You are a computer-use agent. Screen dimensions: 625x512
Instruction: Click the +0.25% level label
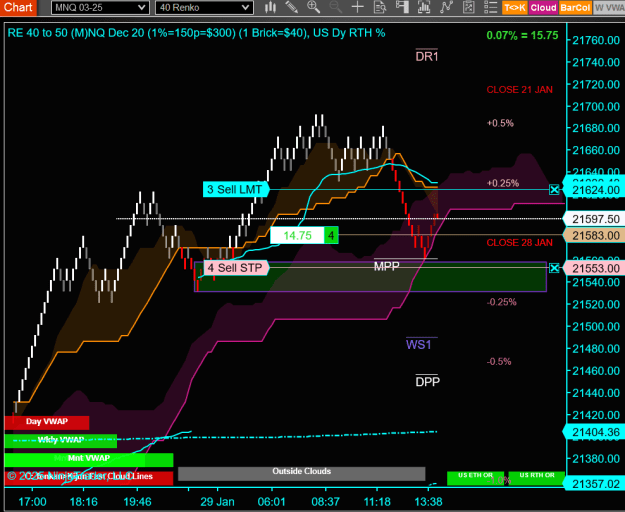[503, 183]
